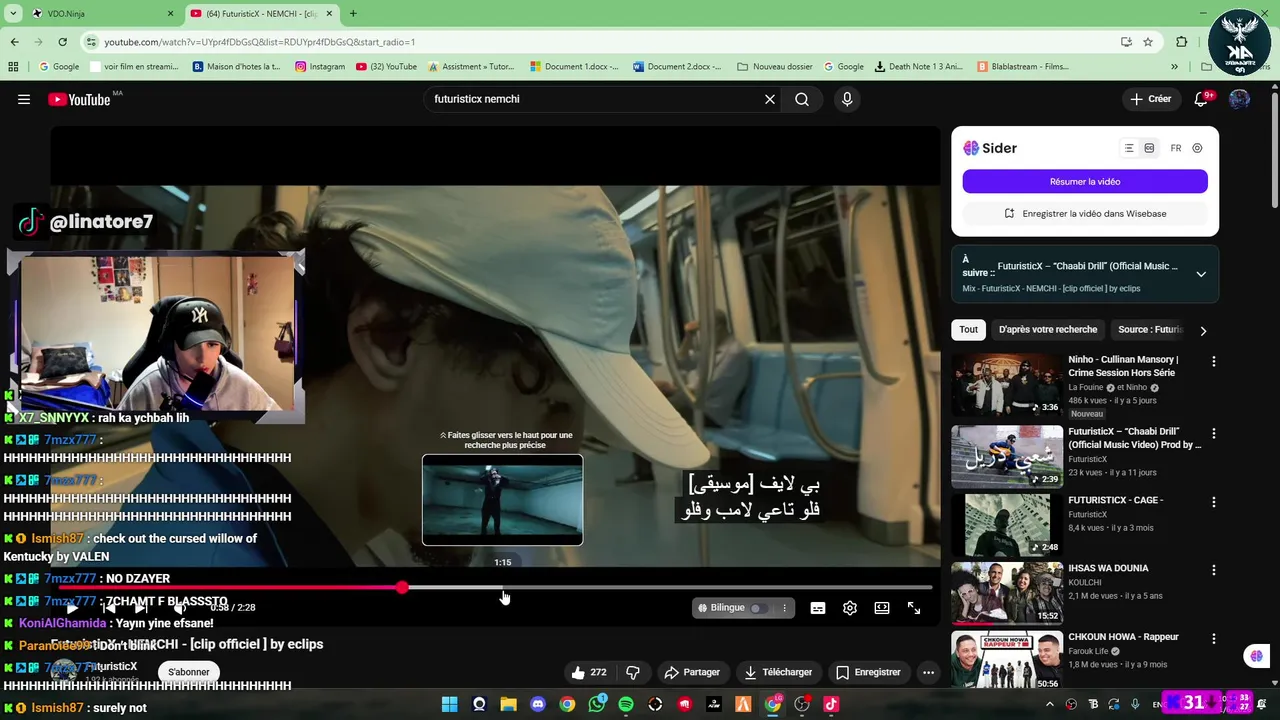Open FUTURISTICX - CAGE video title

click(x=1115, y=500)
